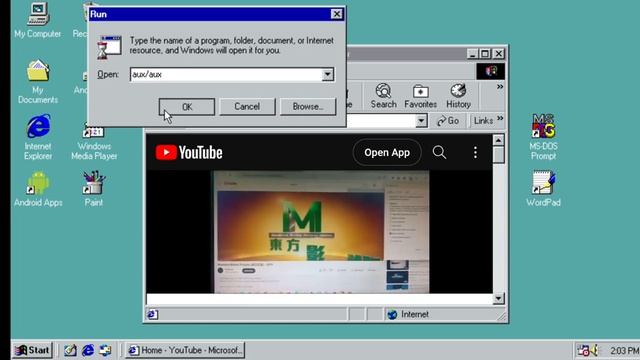Click the volume speaker tray icon
Viewport: 640px width, 360px height.
(x=594, y=350)
